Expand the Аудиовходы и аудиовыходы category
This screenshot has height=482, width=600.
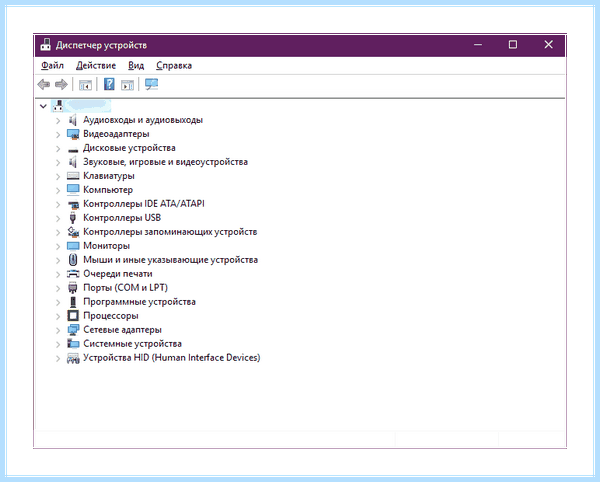pyautogui.click(x=58, y=120)
